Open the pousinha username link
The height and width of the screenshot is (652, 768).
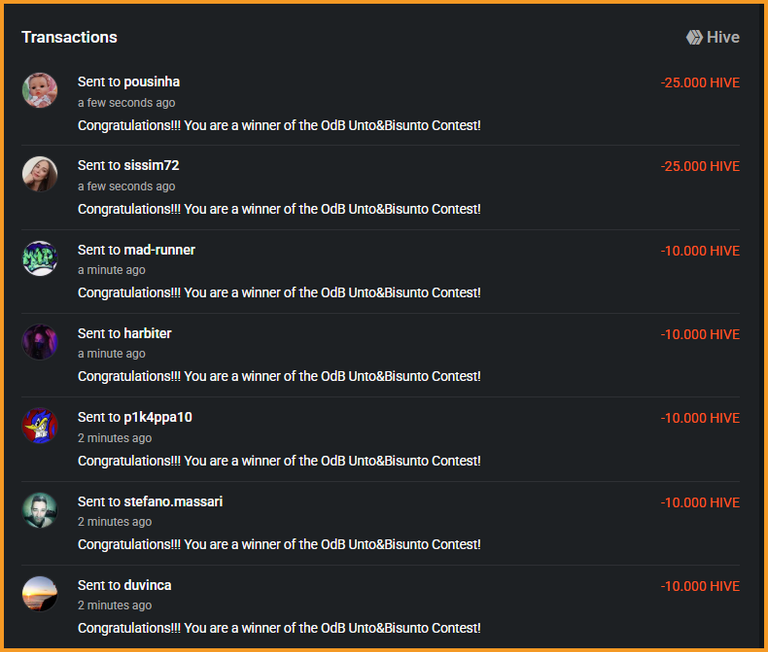tap(152, 82)
